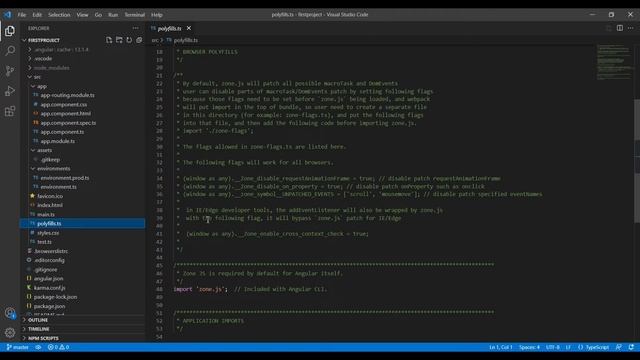
Task: Click the New Folder icon in Explorer
Action: pos(119,40)
